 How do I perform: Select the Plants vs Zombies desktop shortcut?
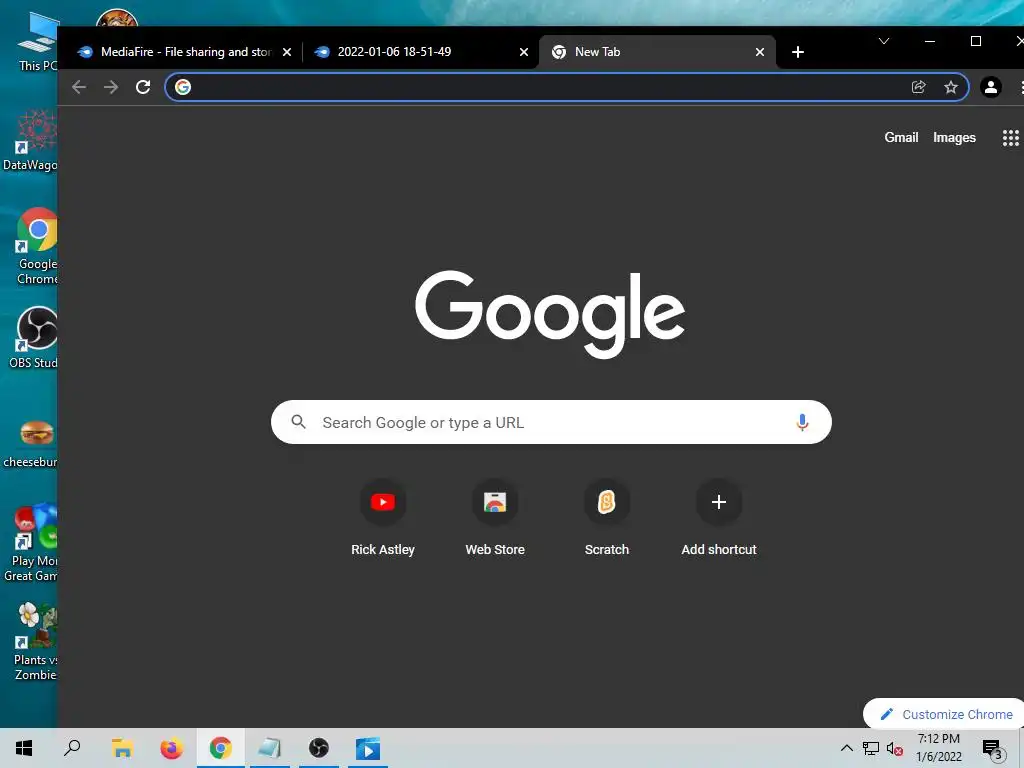pyautogui.click(x=36, y=642)
